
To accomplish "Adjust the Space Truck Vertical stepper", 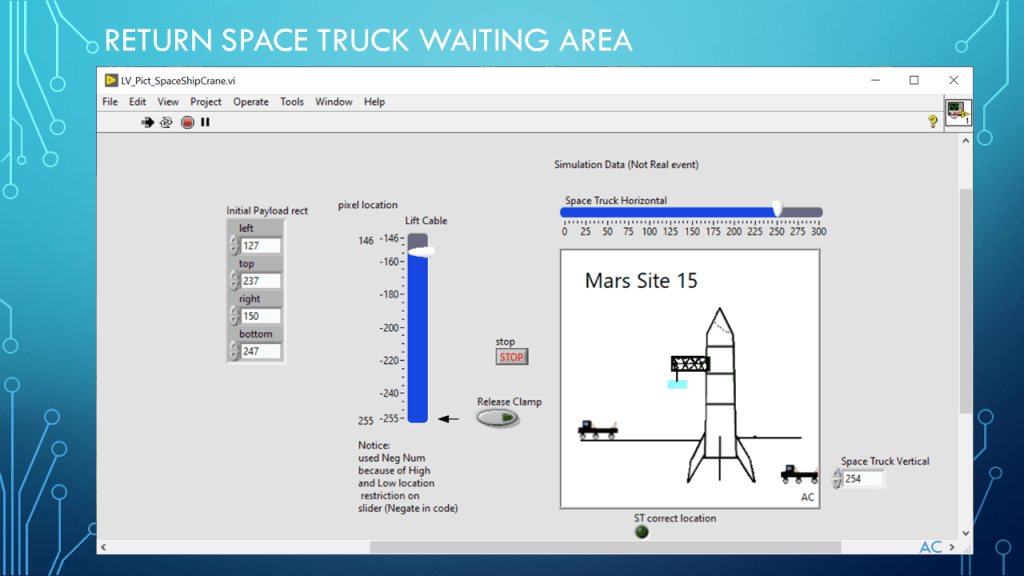I will pyautogui.click(x=837, y=479).
